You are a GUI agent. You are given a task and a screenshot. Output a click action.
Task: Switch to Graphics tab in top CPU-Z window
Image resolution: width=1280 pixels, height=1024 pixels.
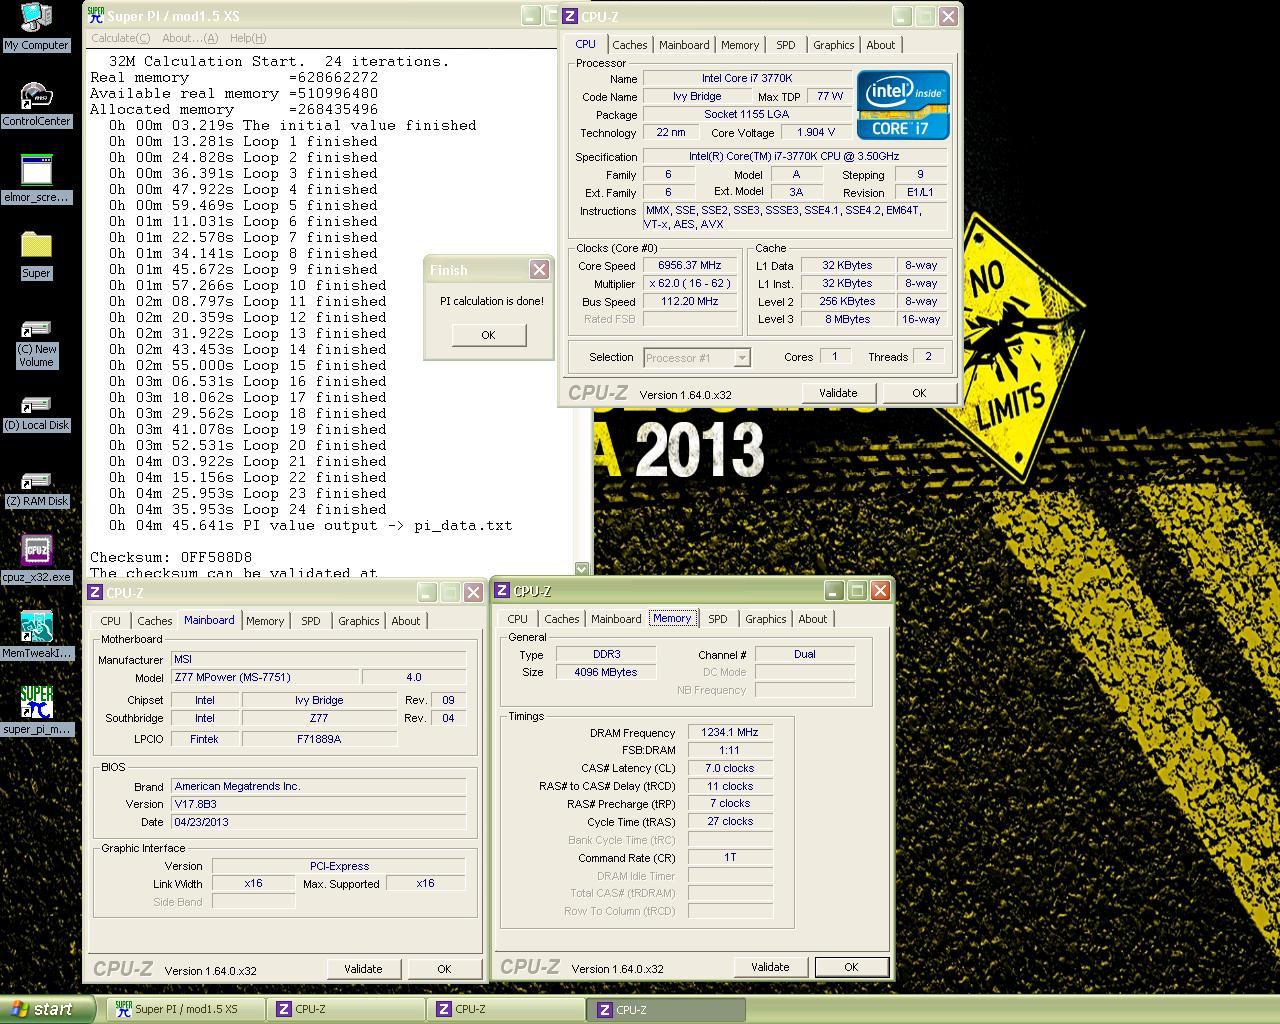click(x=833, y=45)
